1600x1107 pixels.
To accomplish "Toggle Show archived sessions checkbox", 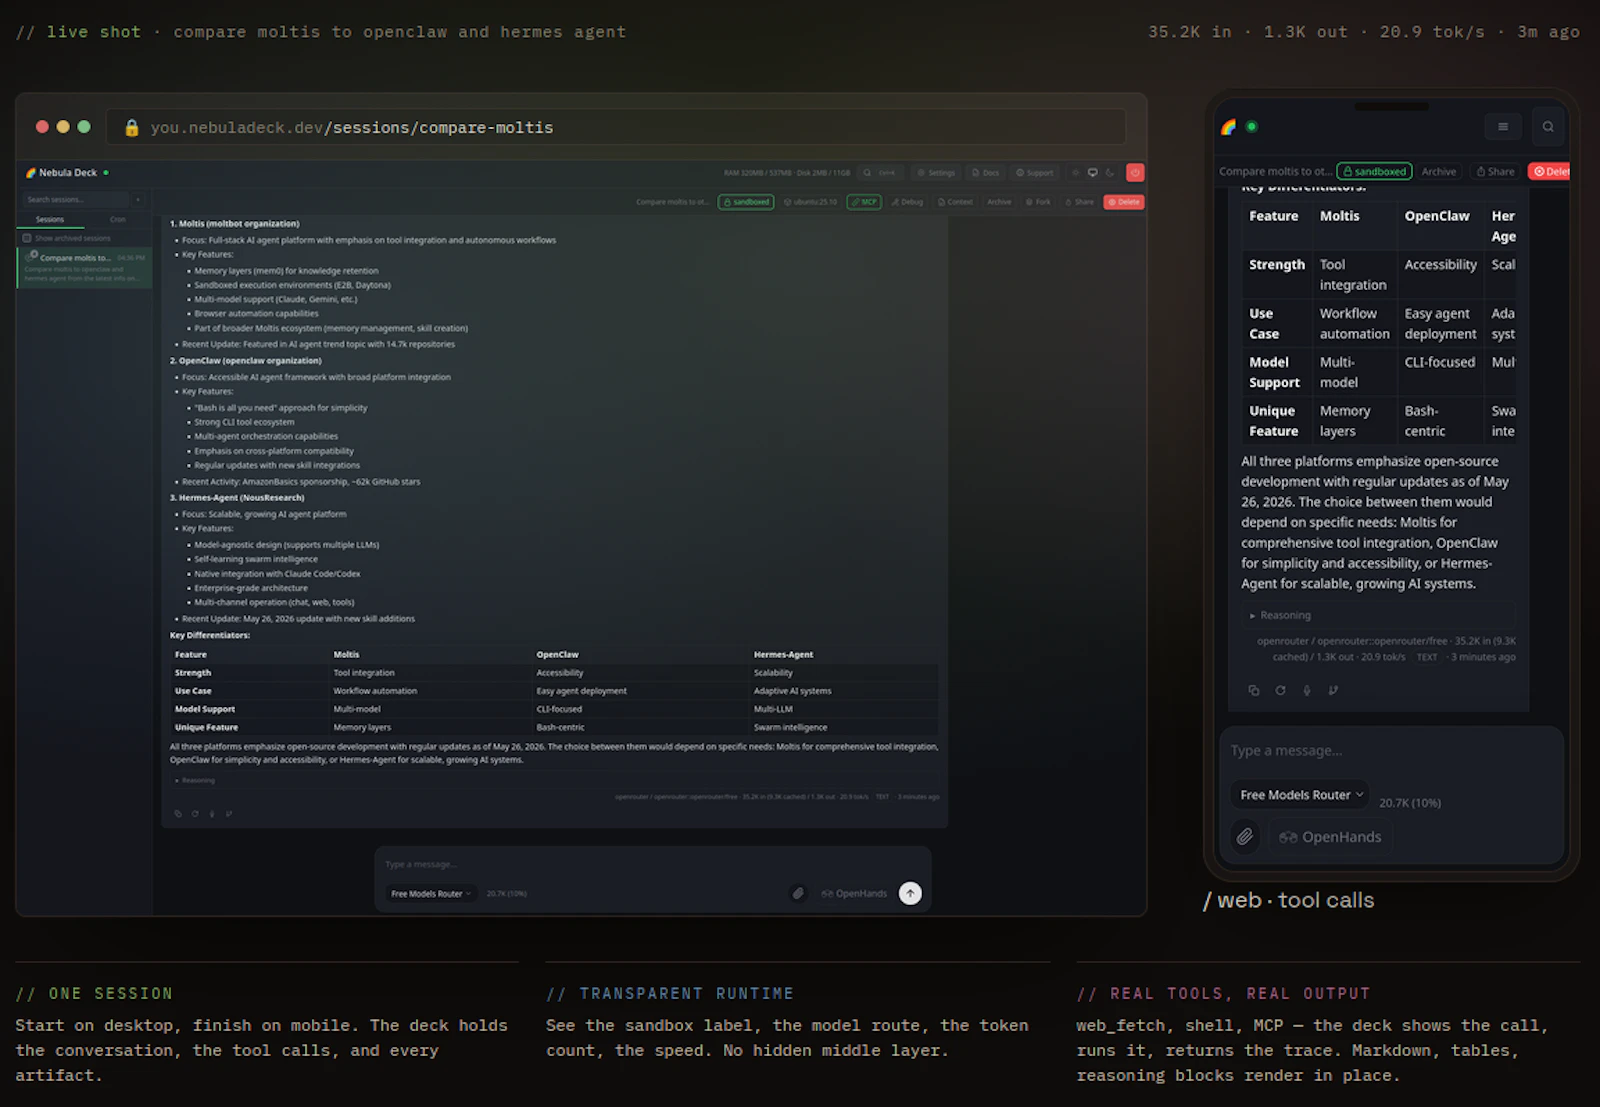I will click(x=27, y=239).
